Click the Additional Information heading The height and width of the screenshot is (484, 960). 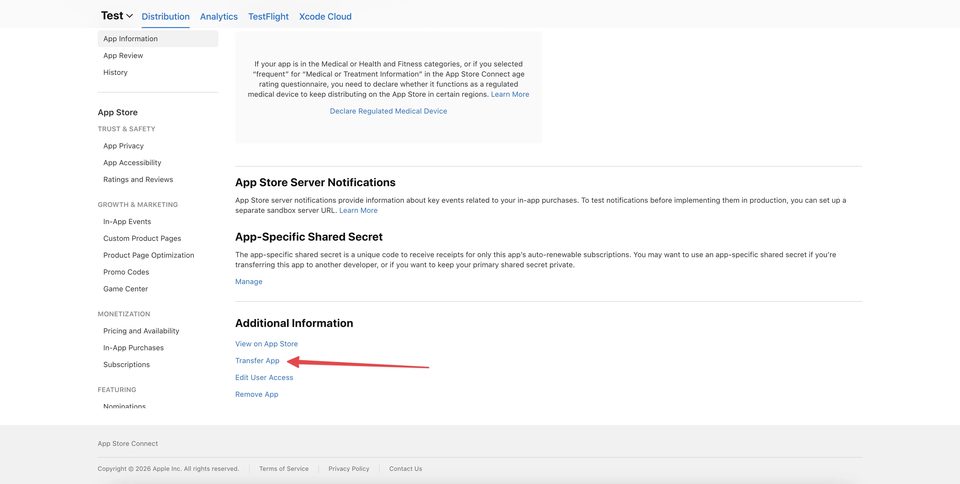[x=294, y=323]
